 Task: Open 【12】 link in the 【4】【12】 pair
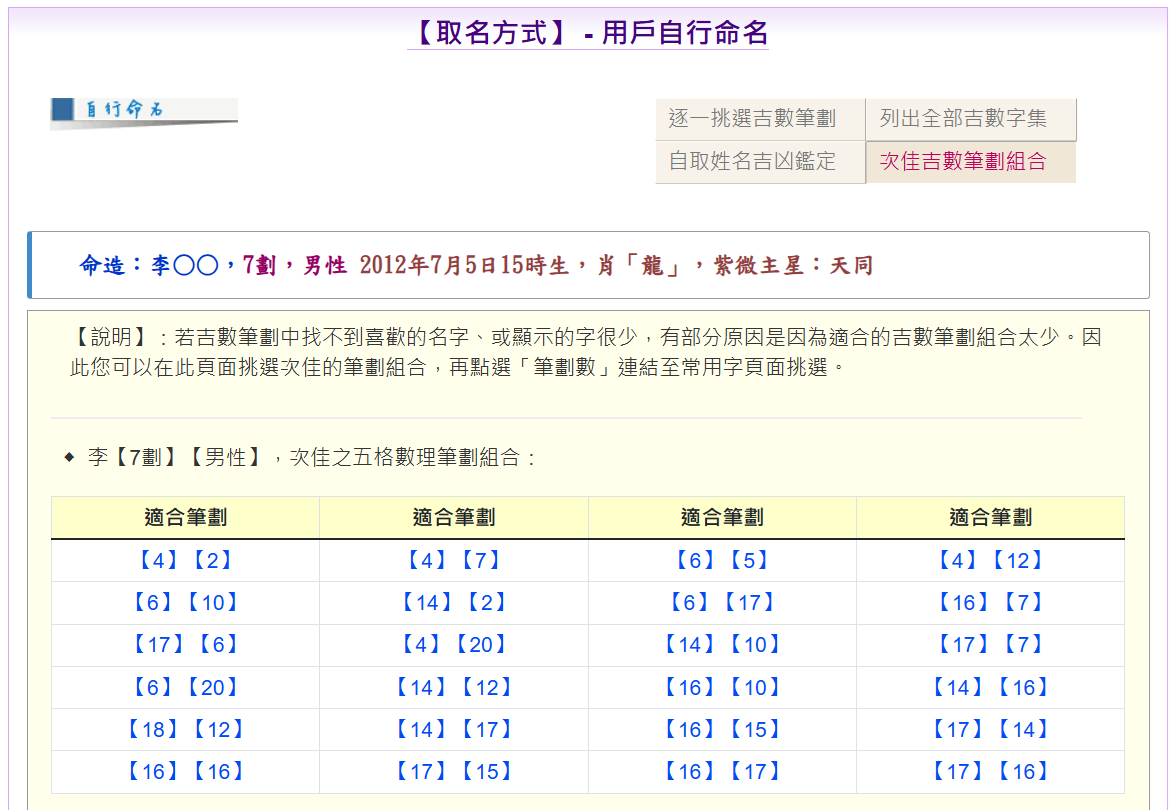(1017, 560)
